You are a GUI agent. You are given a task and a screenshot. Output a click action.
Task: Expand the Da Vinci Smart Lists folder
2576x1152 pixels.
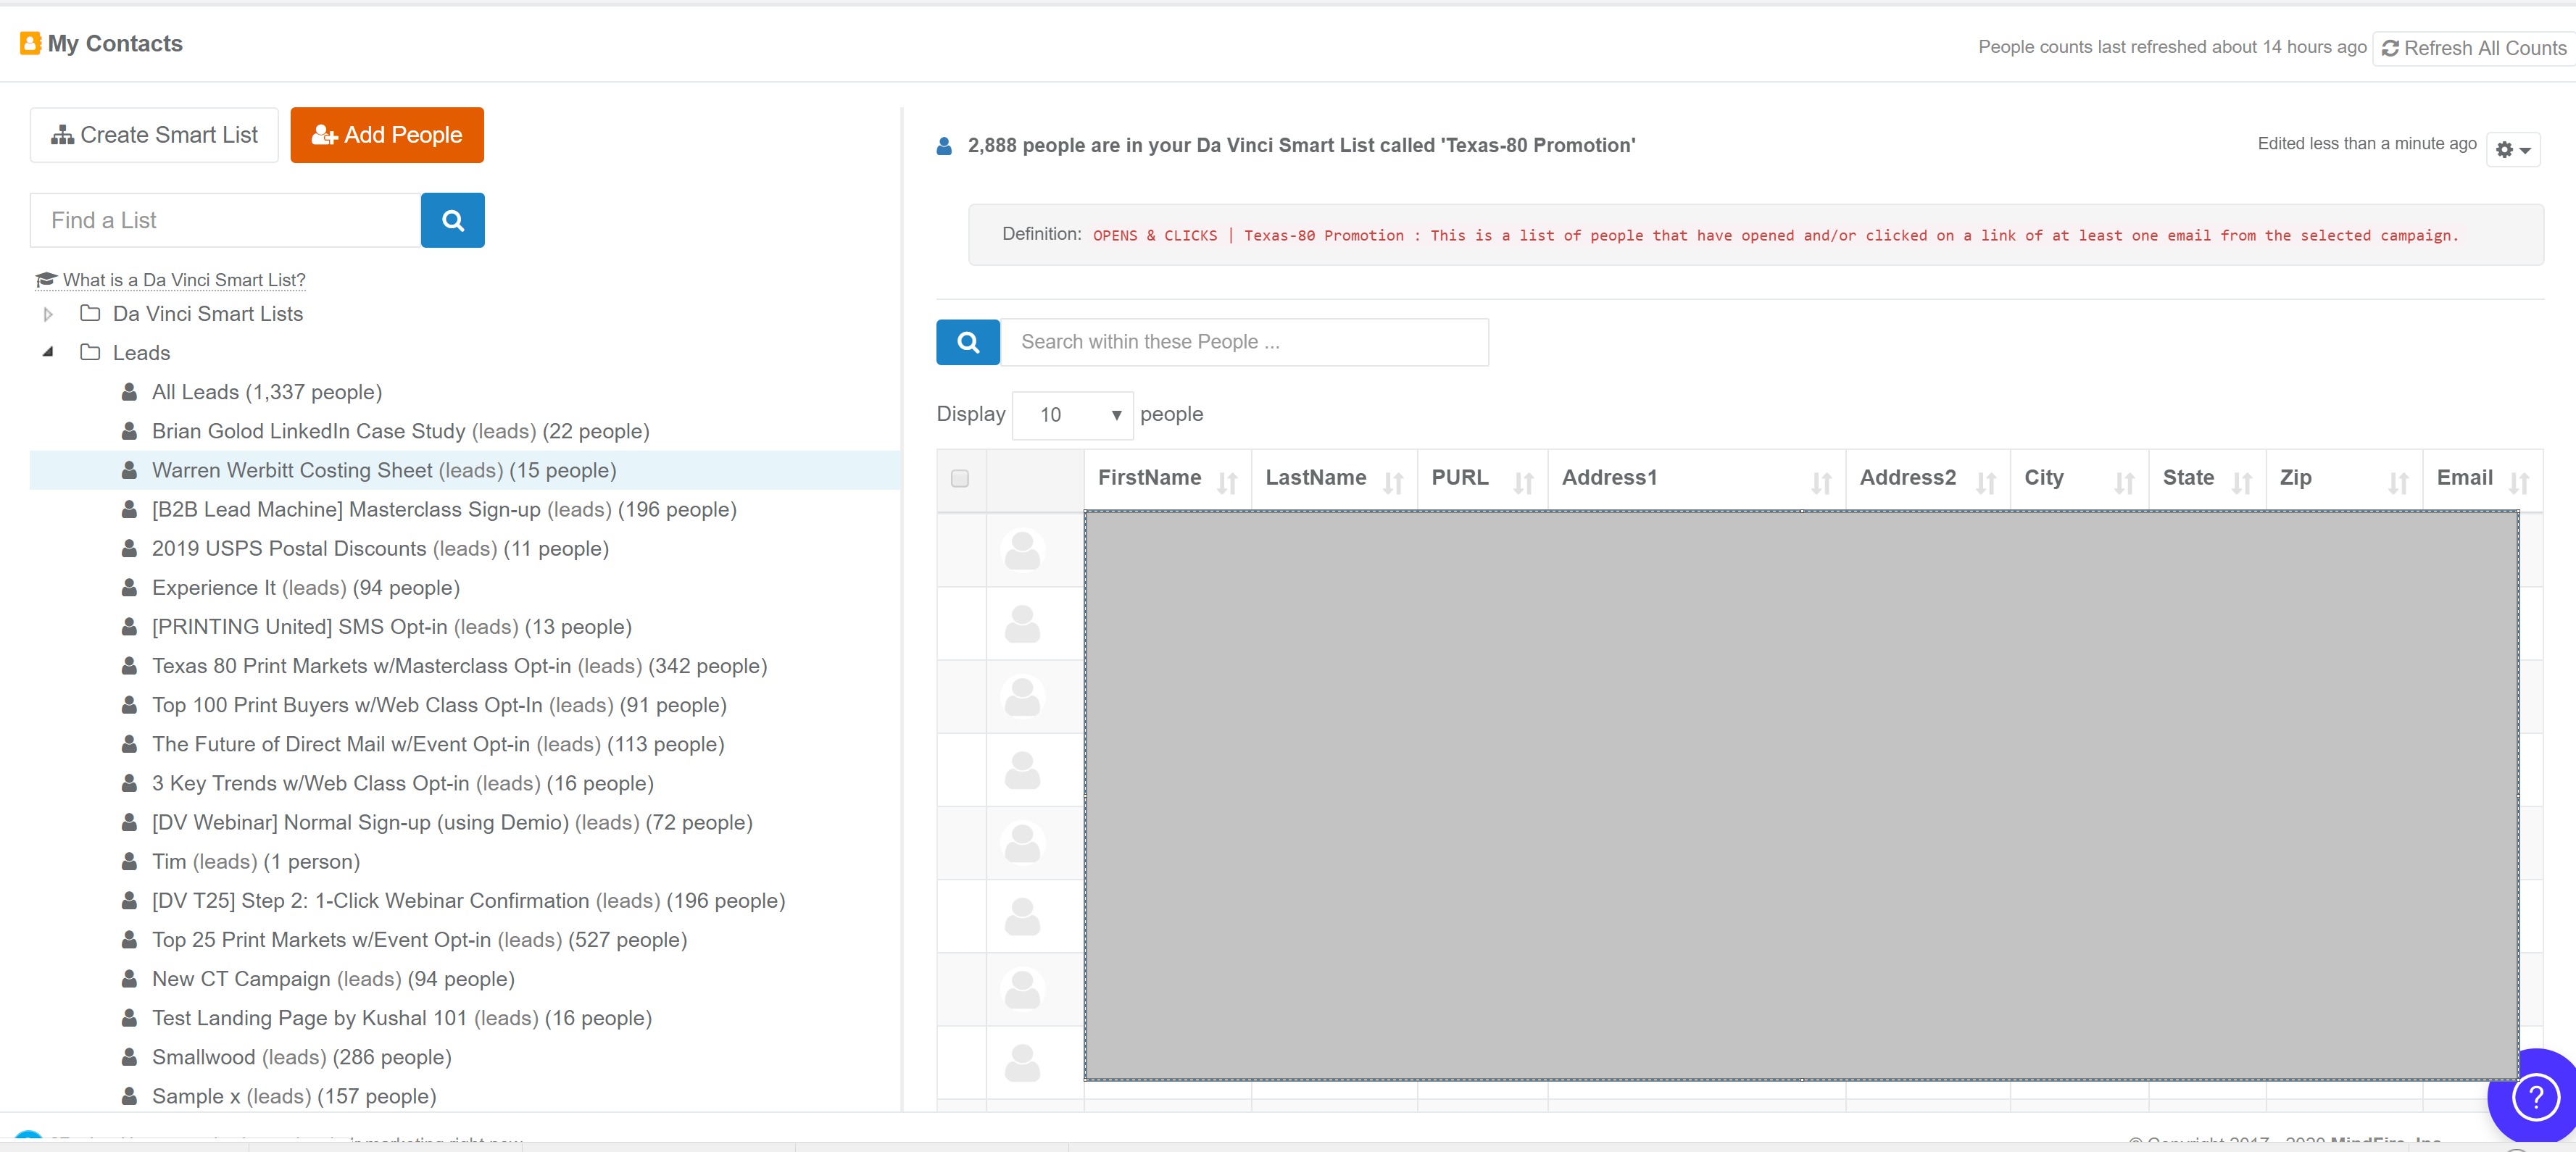tap(47, 314)
